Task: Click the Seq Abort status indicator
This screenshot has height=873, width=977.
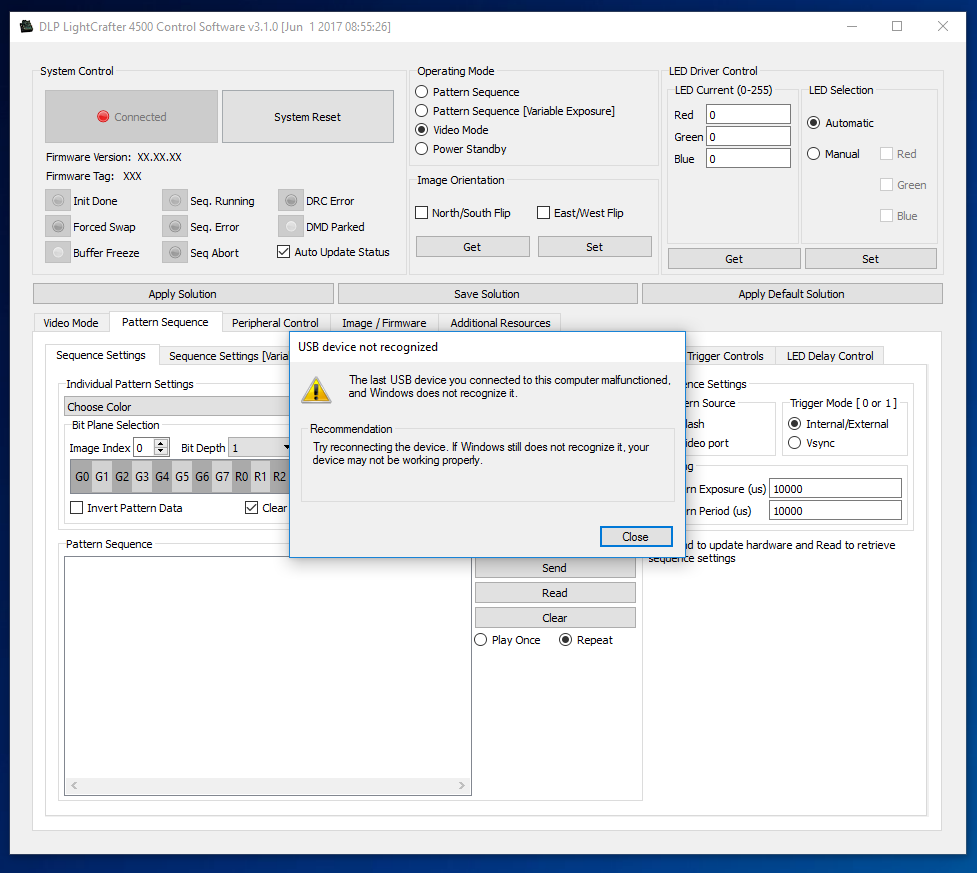Action: [175, 253]
